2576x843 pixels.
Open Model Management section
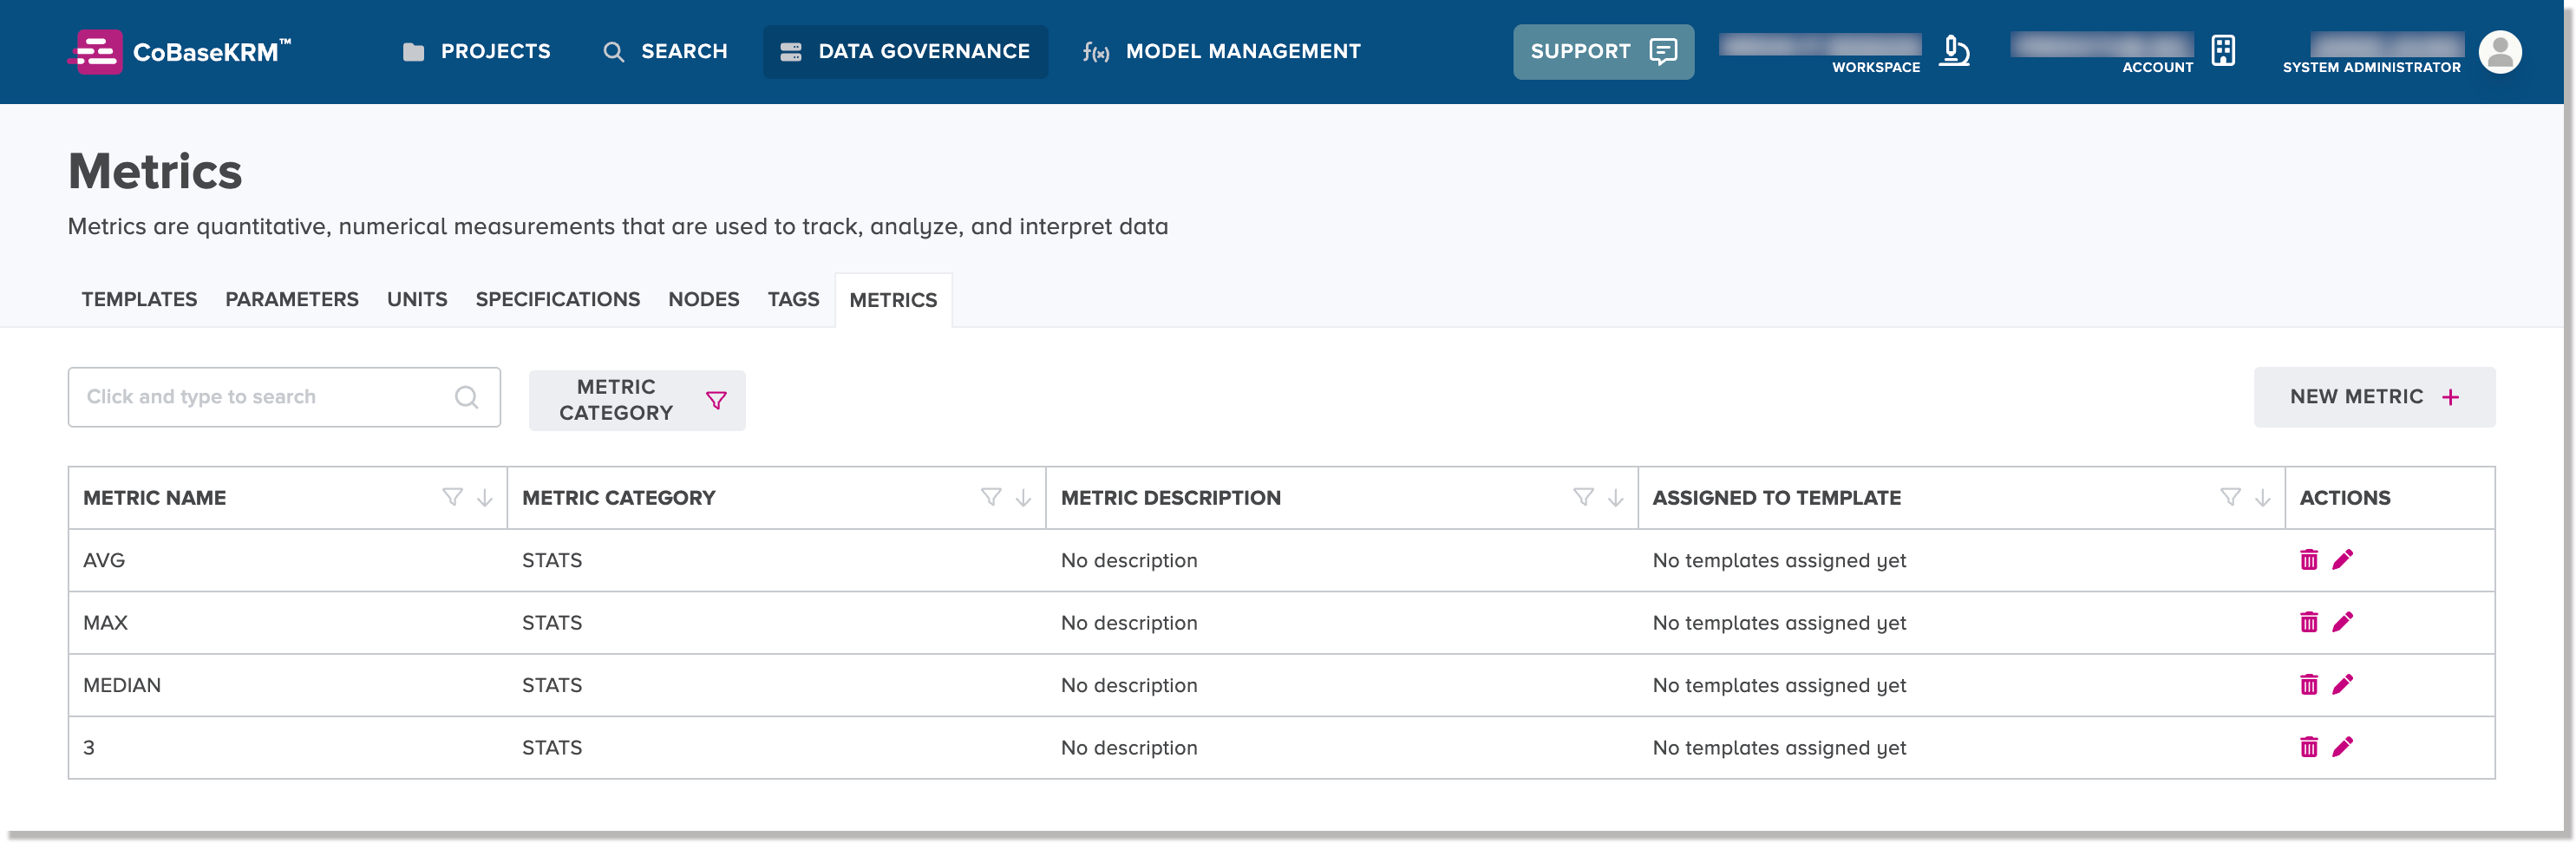coord(1222,51)
